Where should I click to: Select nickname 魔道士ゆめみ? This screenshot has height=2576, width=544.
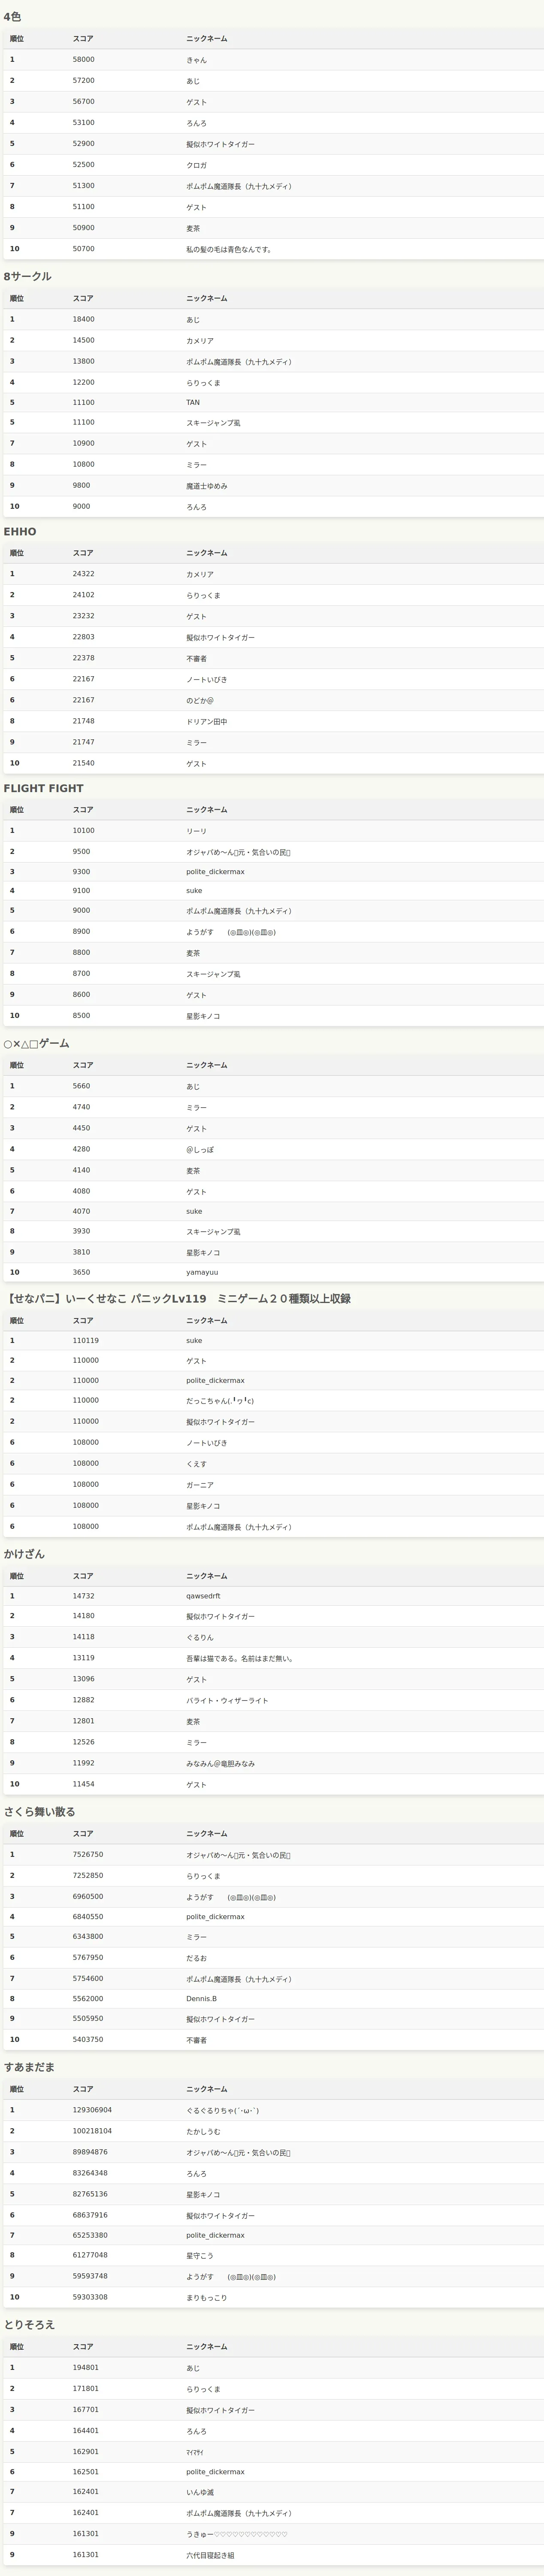(206, 486)
